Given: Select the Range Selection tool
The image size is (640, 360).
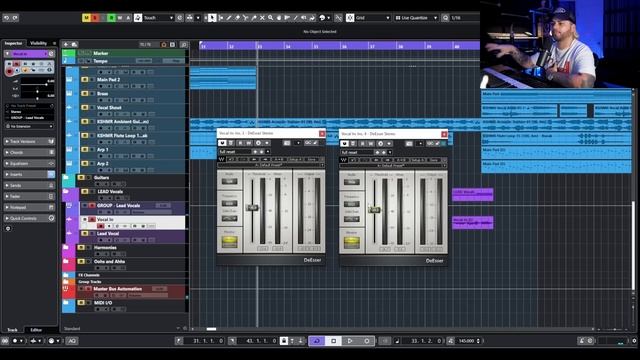Looking at the screenshot, I should [221, 18].
